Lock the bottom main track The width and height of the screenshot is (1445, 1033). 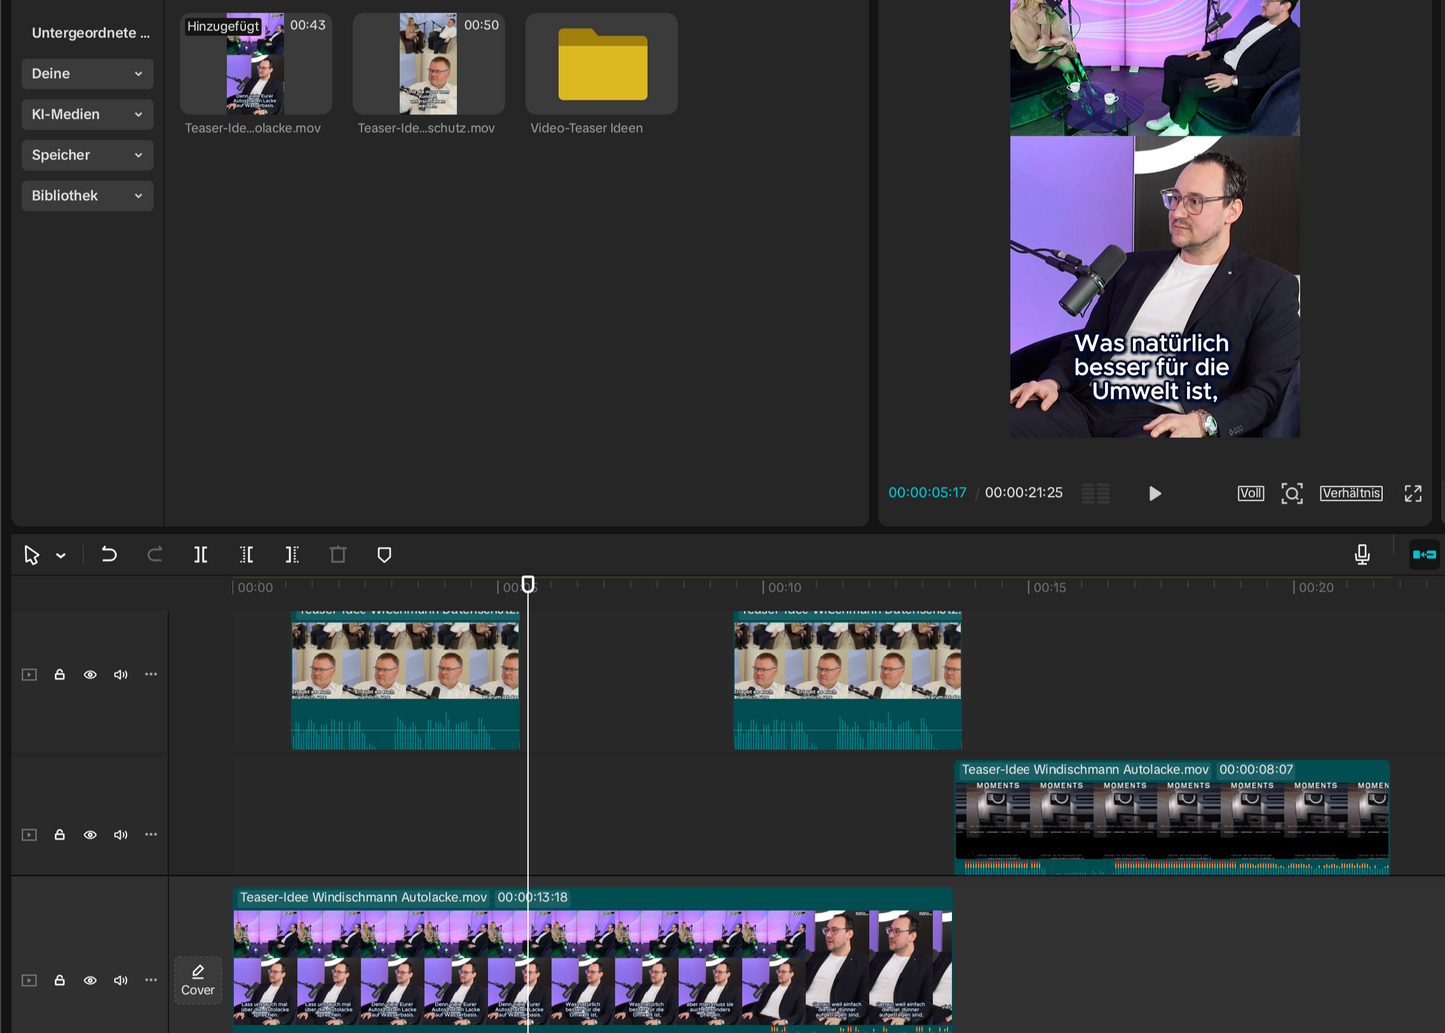tap(60, 981)
